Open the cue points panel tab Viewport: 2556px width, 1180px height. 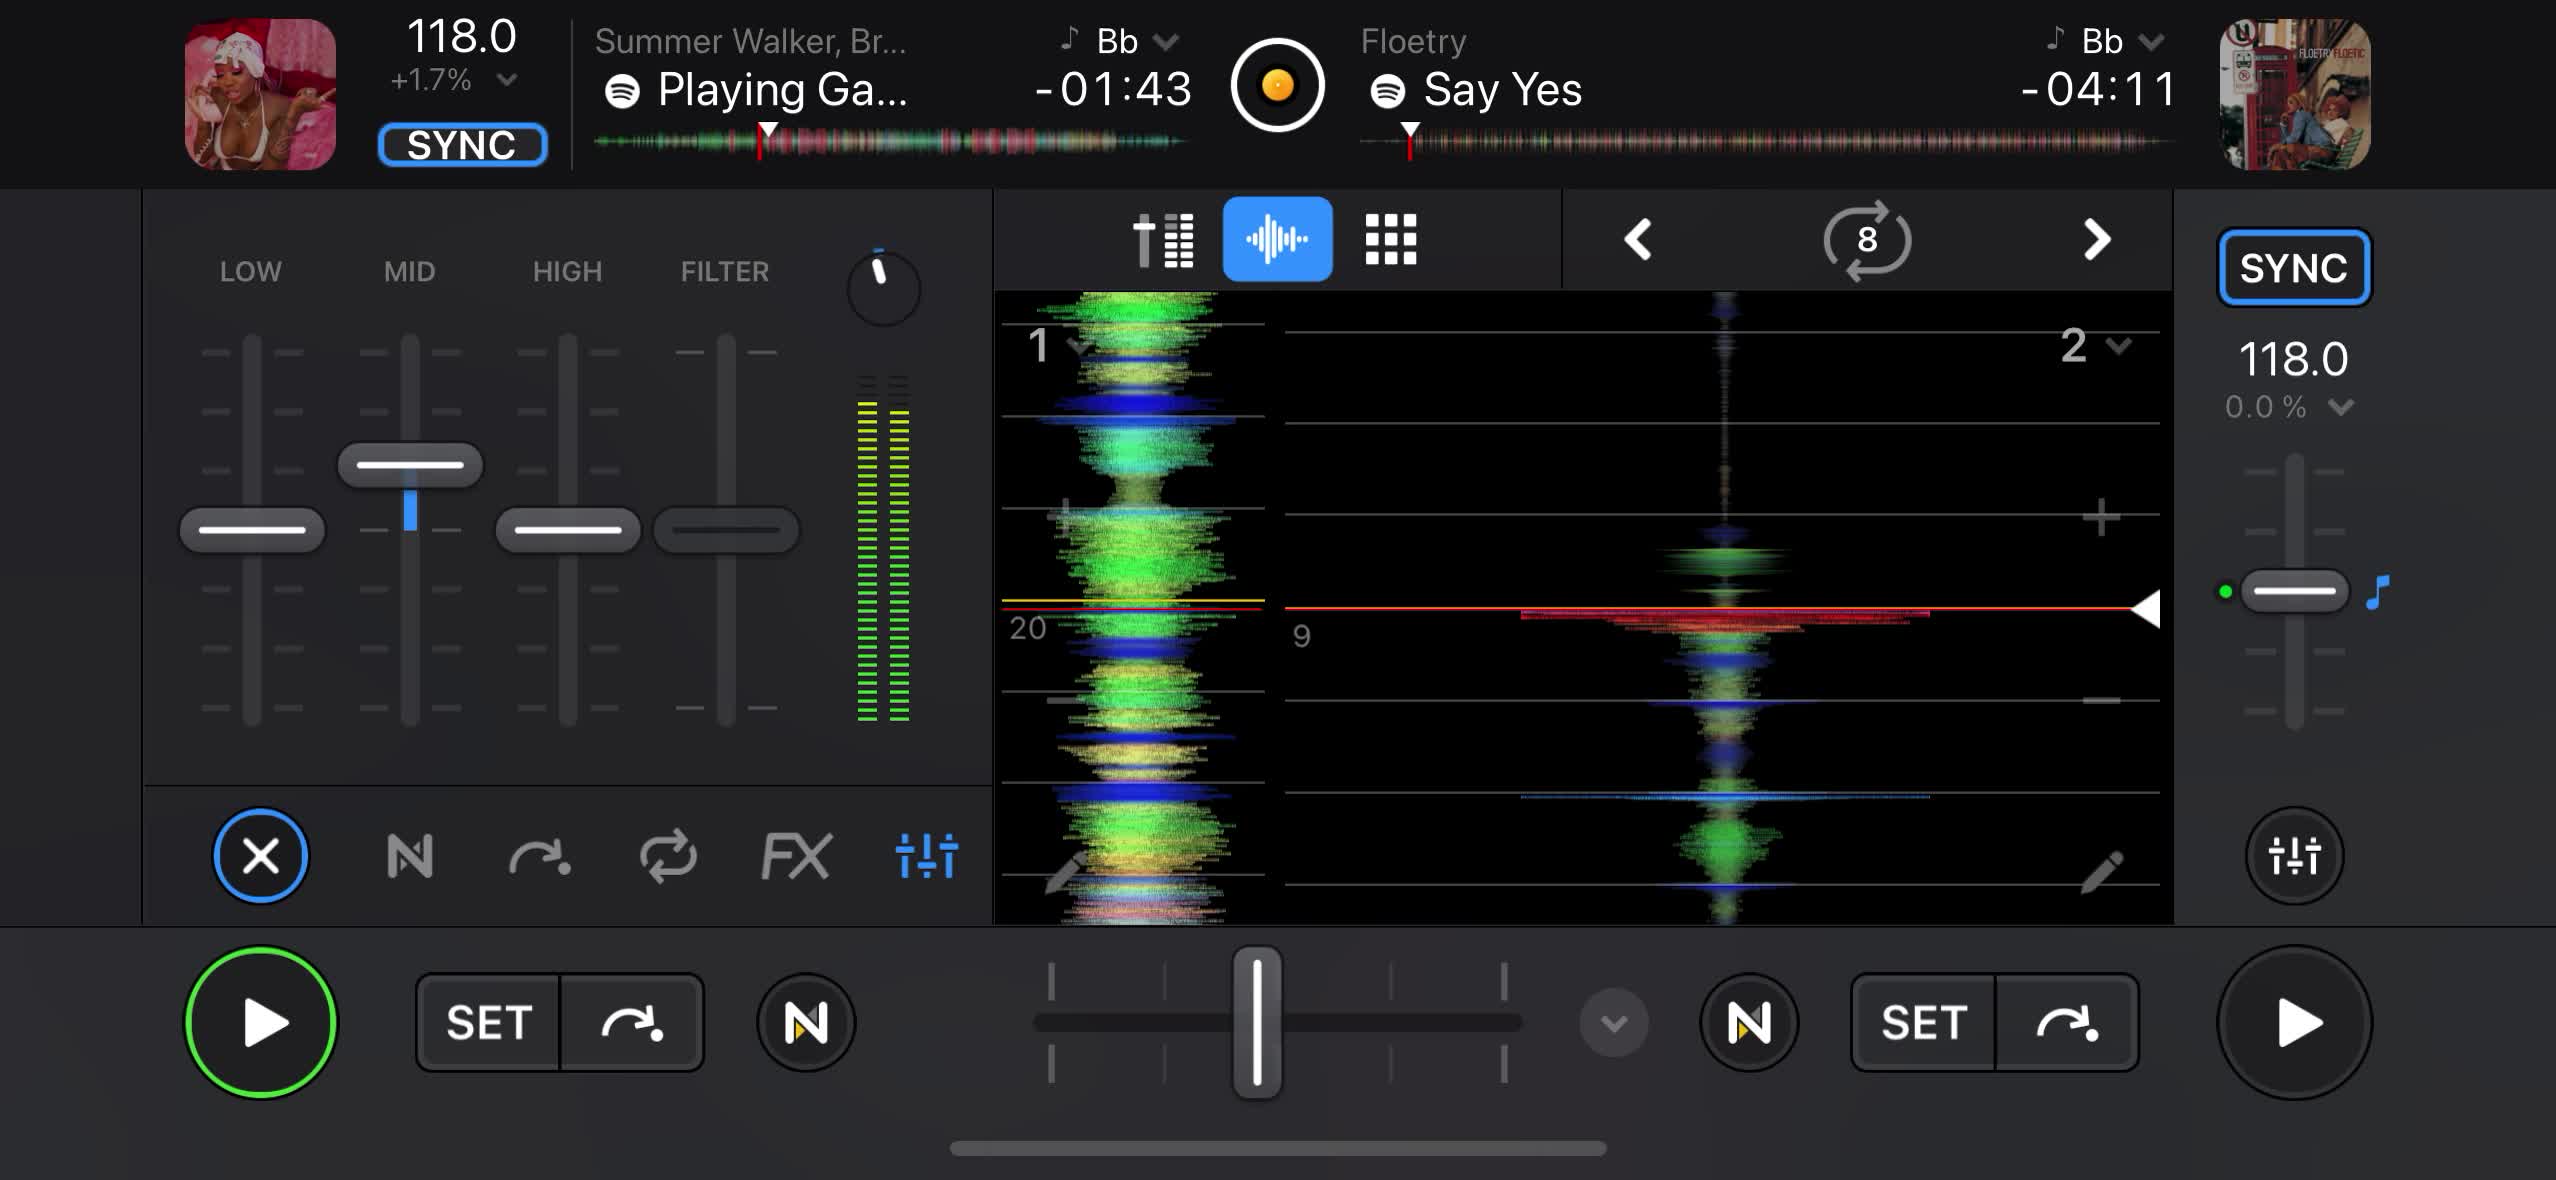pos(540,856)
